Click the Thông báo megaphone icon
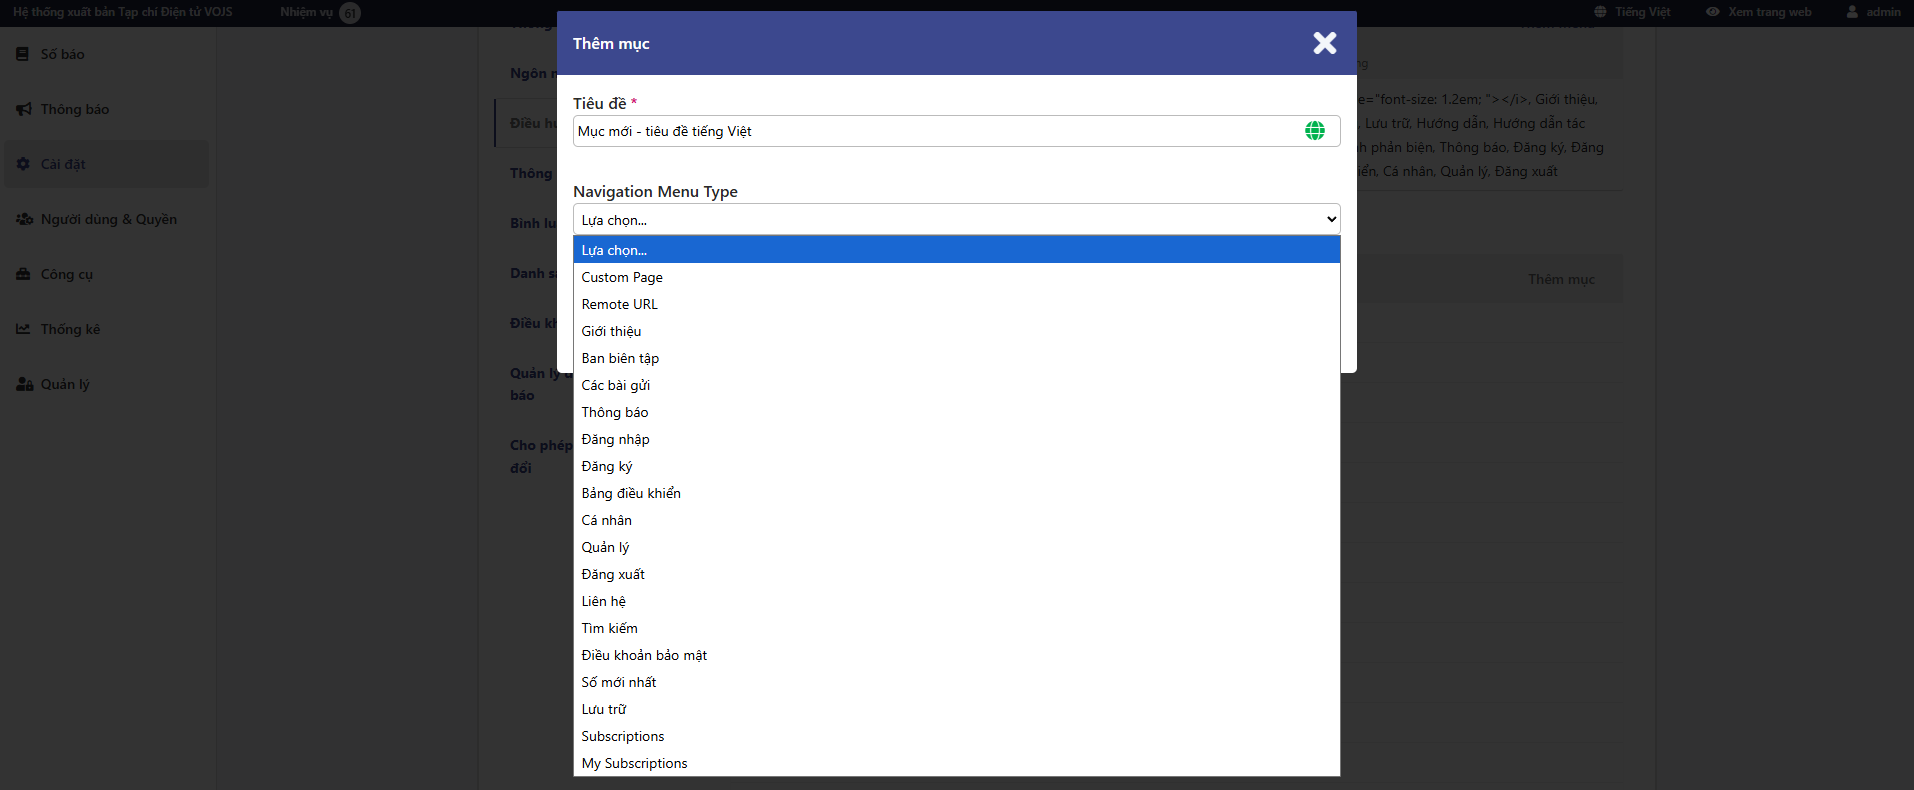The width and height of the screenshot is (1914, 790). click(23, 109)
